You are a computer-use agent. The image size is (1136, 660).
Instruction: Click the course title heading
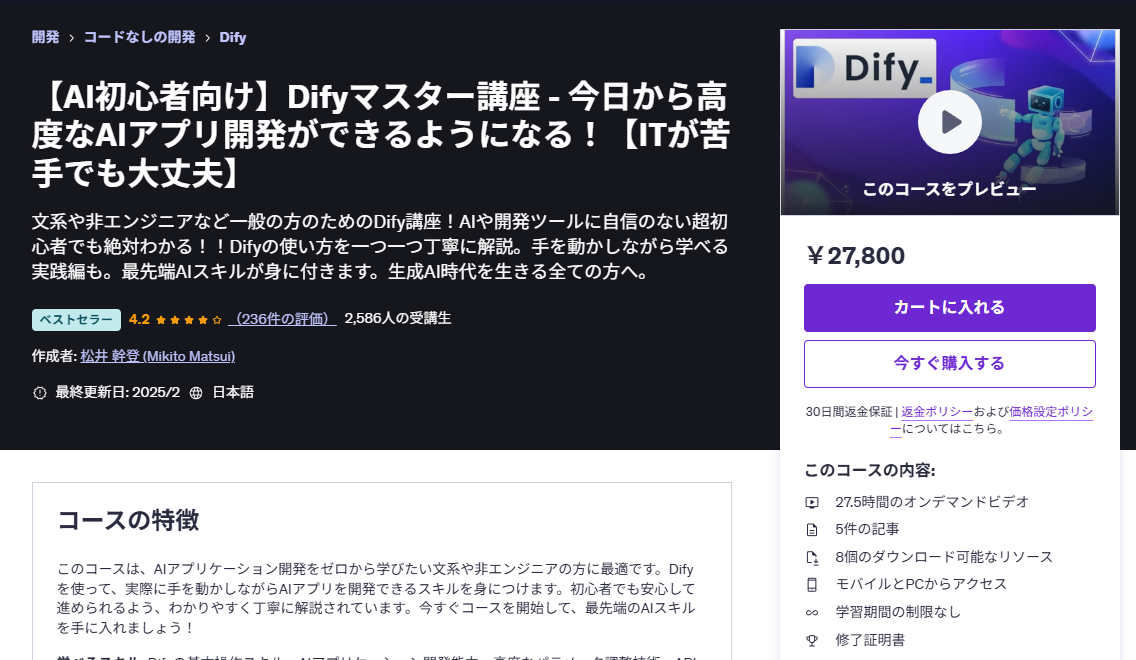pos(381,135)
